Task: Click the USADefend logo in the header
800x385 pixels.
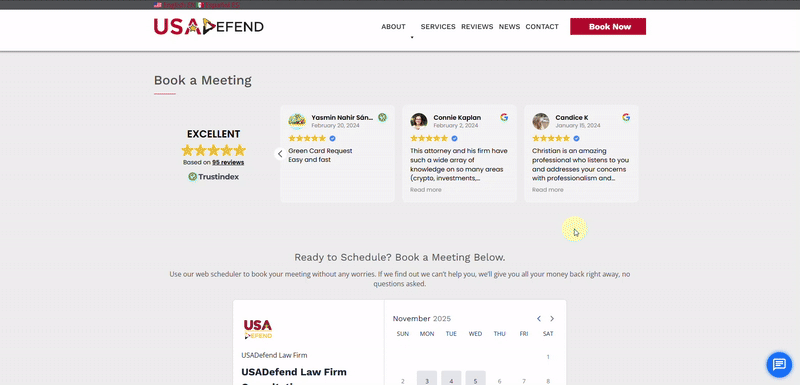Action: tap(209, 27)
